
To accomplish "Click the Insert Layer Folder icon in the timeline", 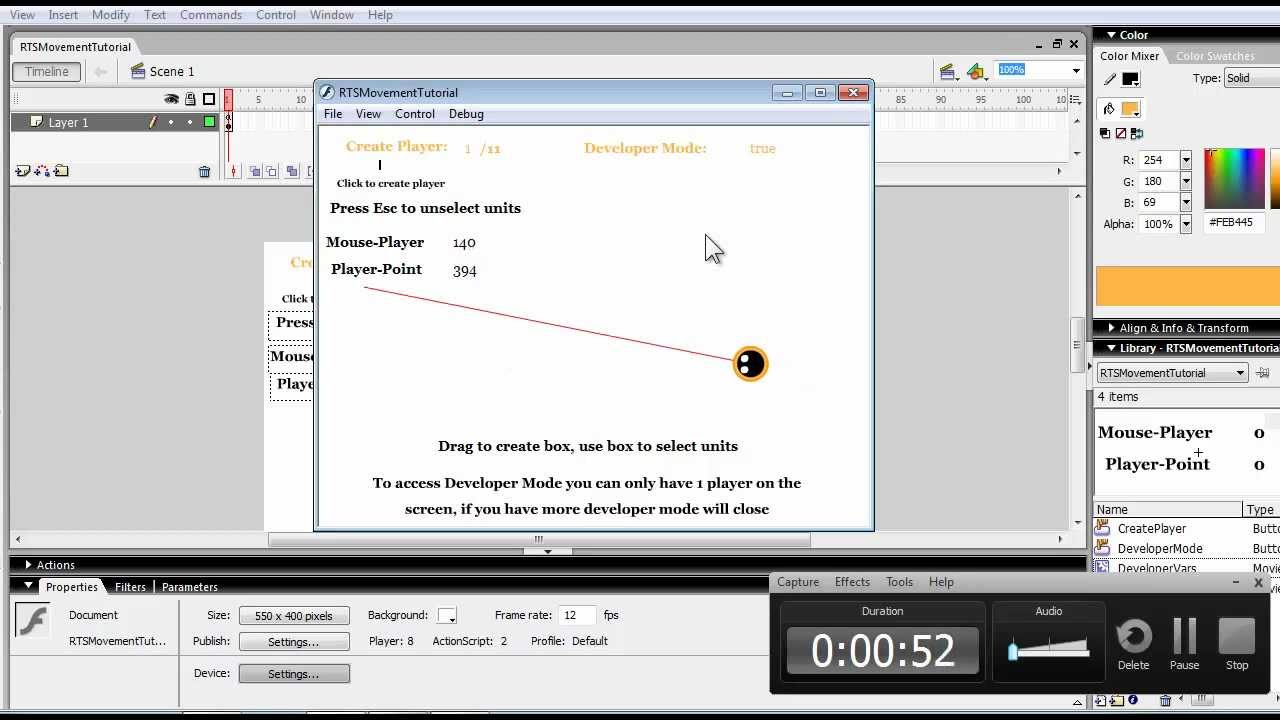I will click(61, 171).
